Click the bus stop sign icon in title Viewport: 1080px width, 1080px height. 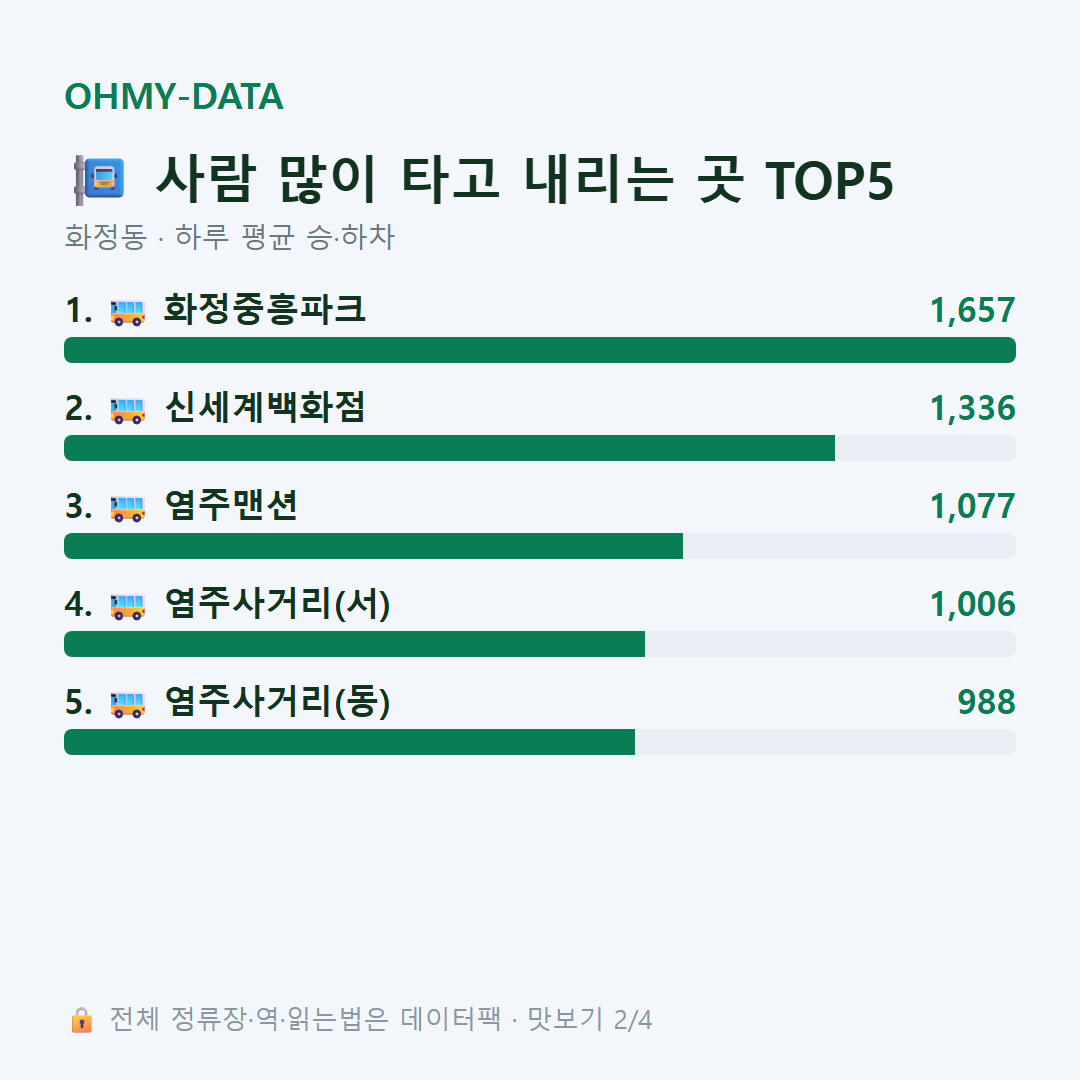point(99,180)
